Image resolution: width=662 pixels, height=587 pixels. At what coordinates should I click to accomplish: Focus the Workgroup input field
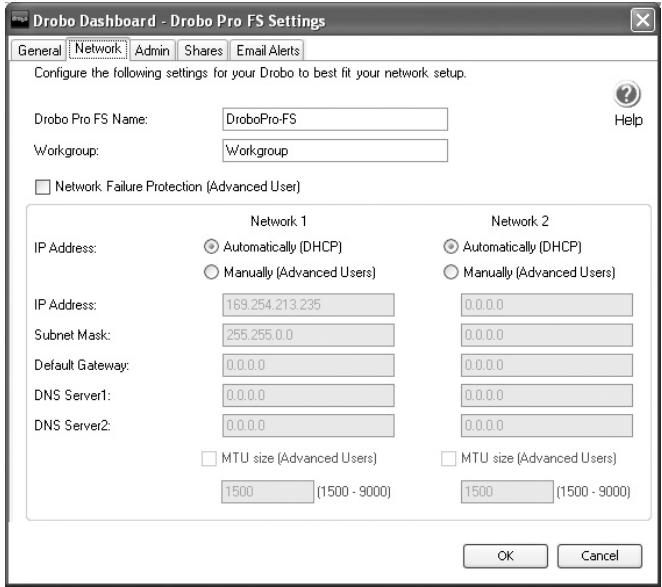click(x=335, y=150)
